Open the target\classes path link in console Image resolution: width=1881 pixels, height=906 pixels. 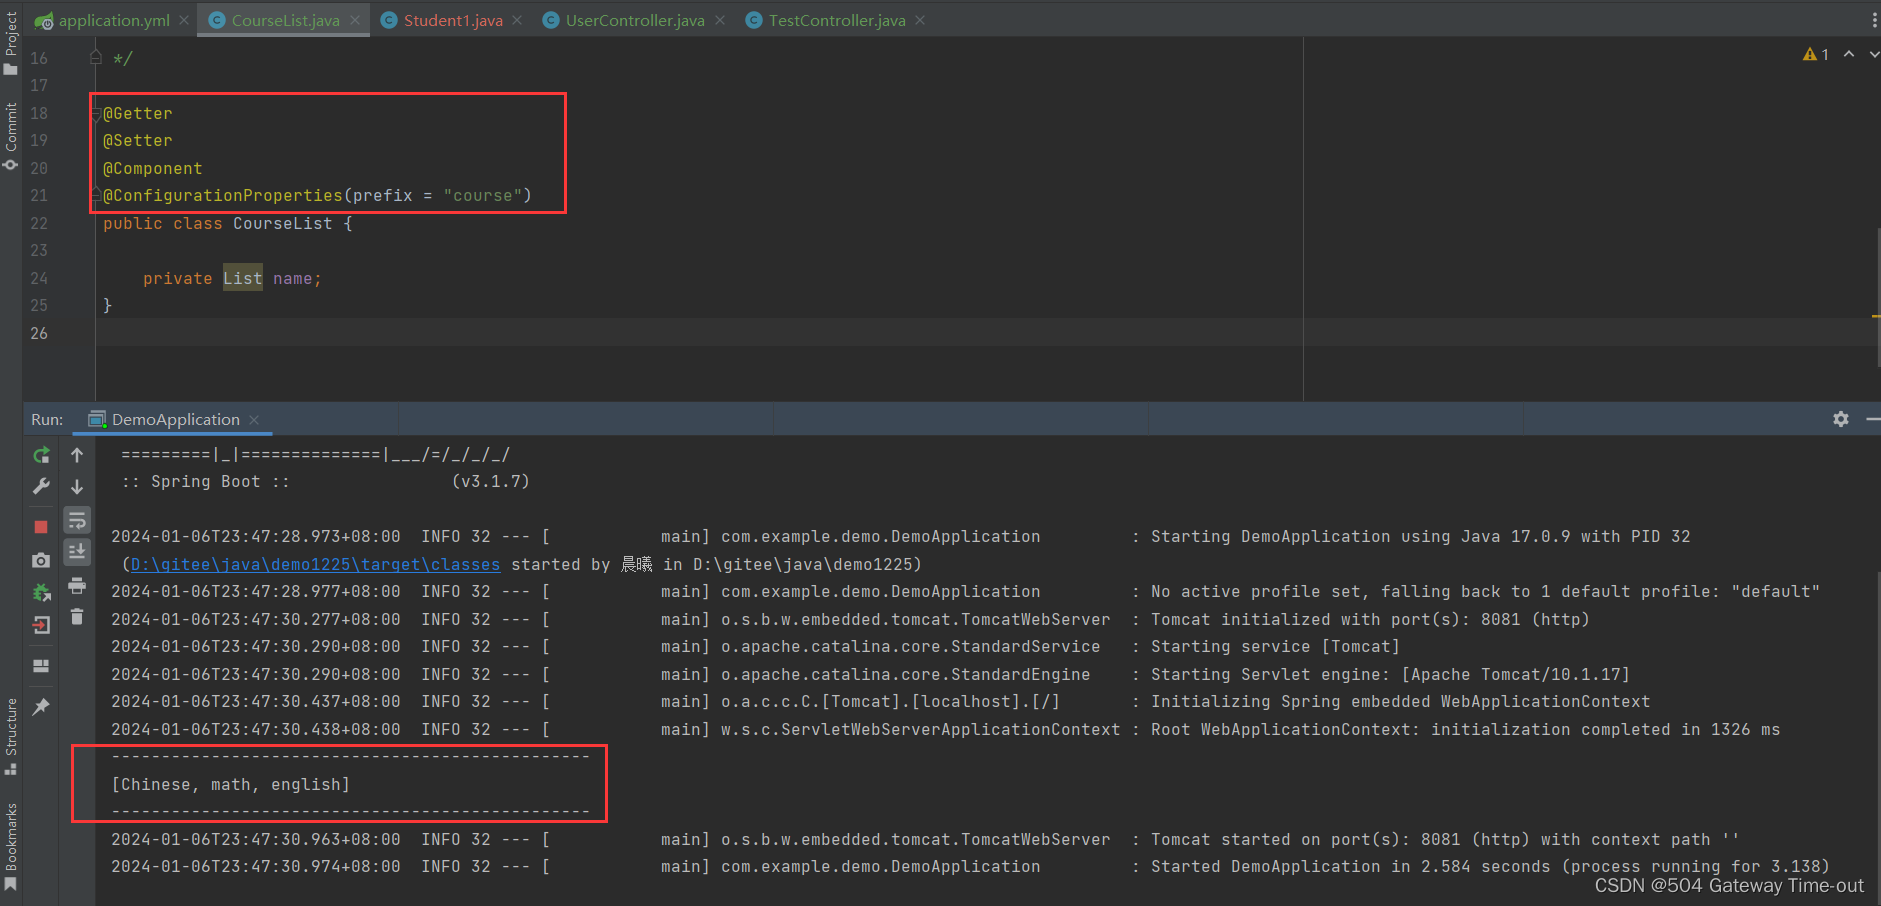315,564
